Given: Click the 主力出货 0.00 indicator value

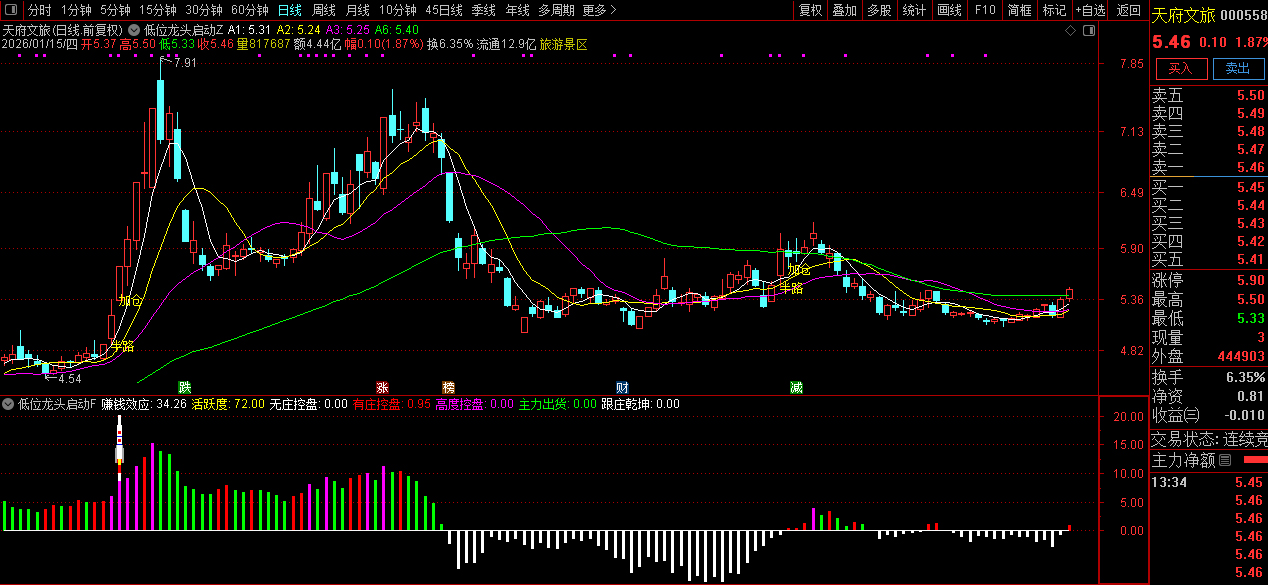Looking at the screenshot, I should [x=556, y=404].
